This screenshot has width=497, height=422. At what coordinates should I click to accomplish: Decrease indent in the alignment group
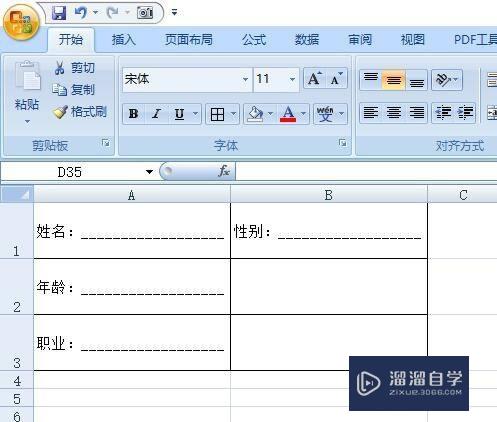point(443,113)
